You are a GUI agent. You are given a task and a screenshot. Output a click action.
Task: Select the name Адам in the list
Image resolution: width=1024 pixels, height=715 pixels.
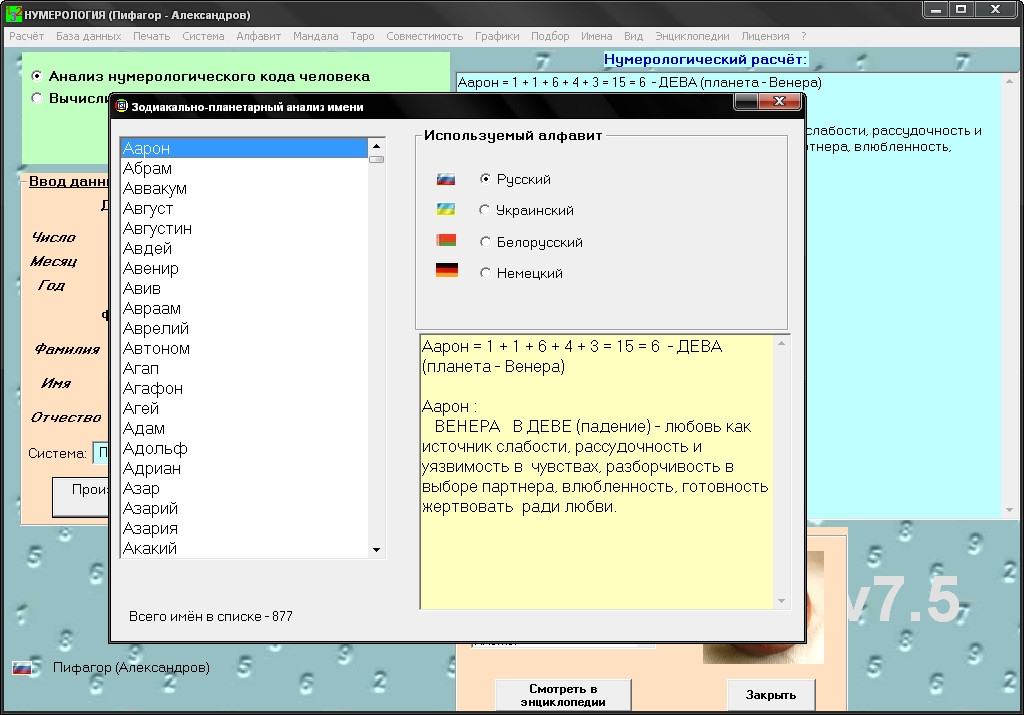244,428
